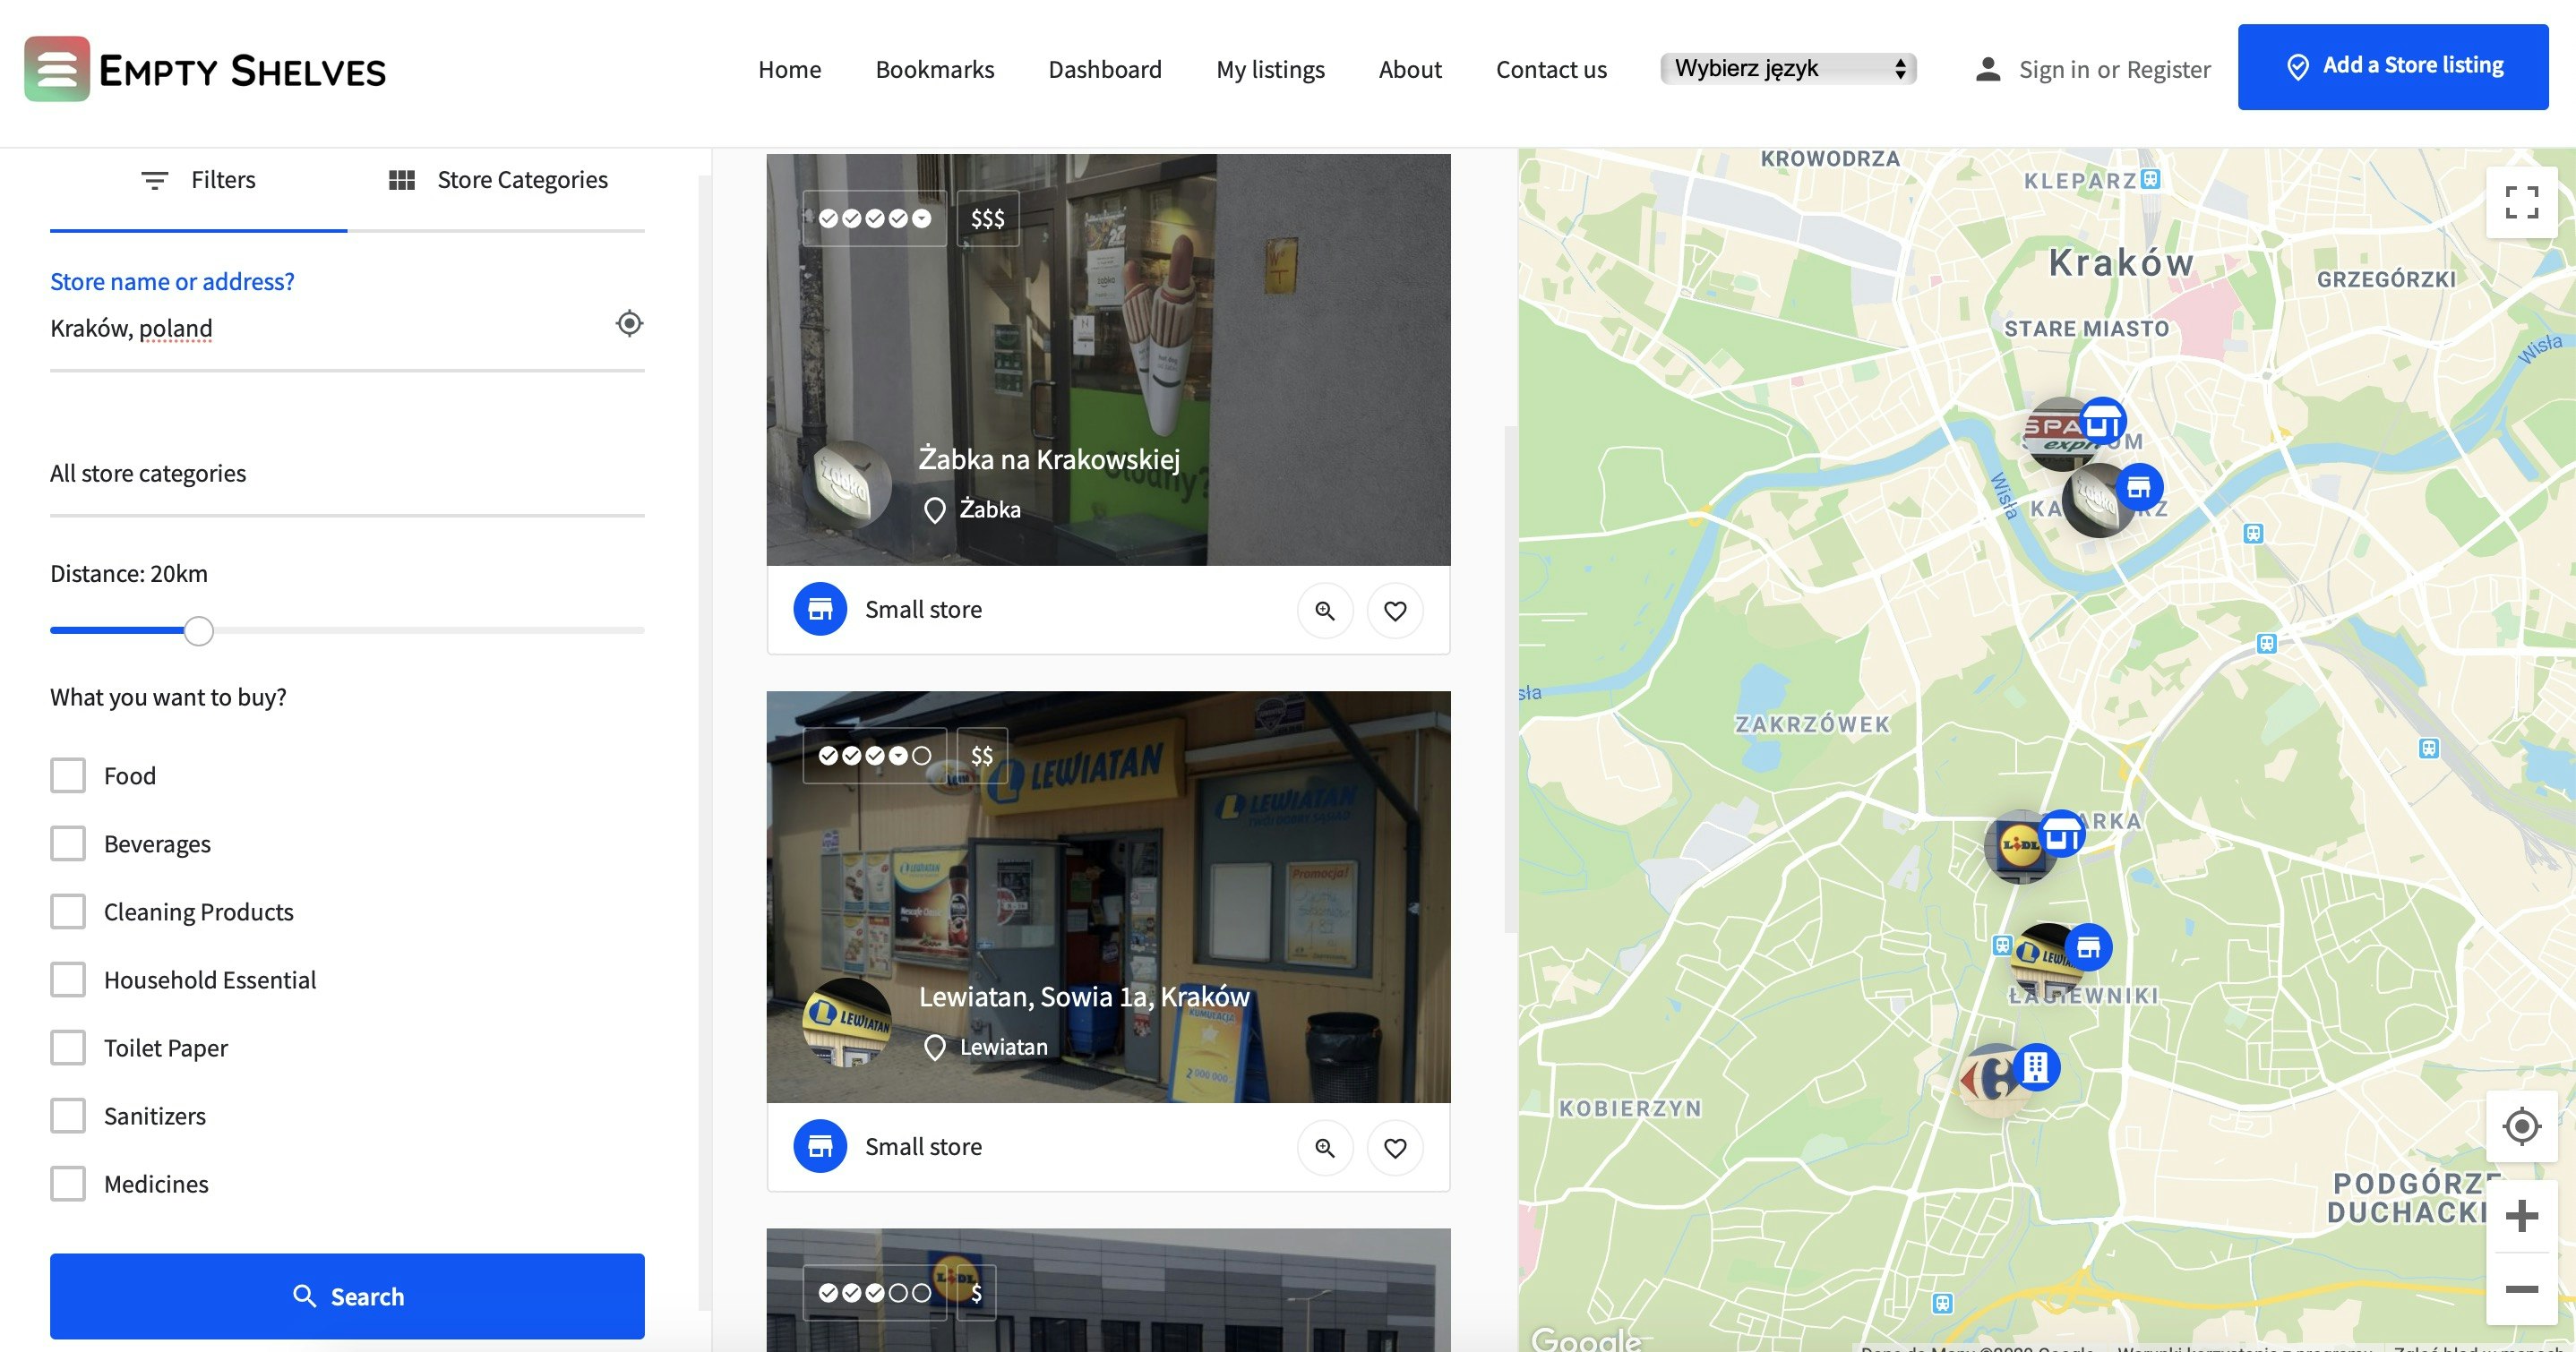Click map zoom in plus icon
This screenshot has height=1352, width=2576.
[2521, 1216]
